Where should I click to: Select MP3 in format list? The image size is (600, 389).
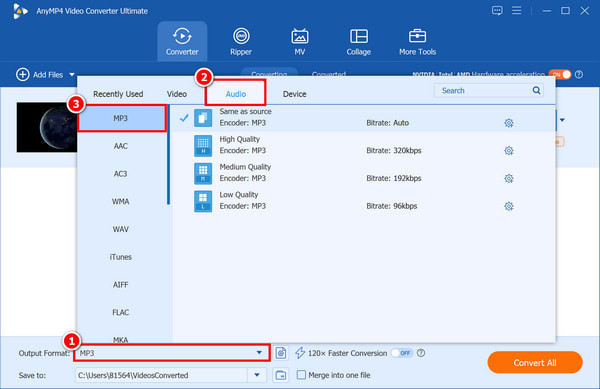coord(121,118)
